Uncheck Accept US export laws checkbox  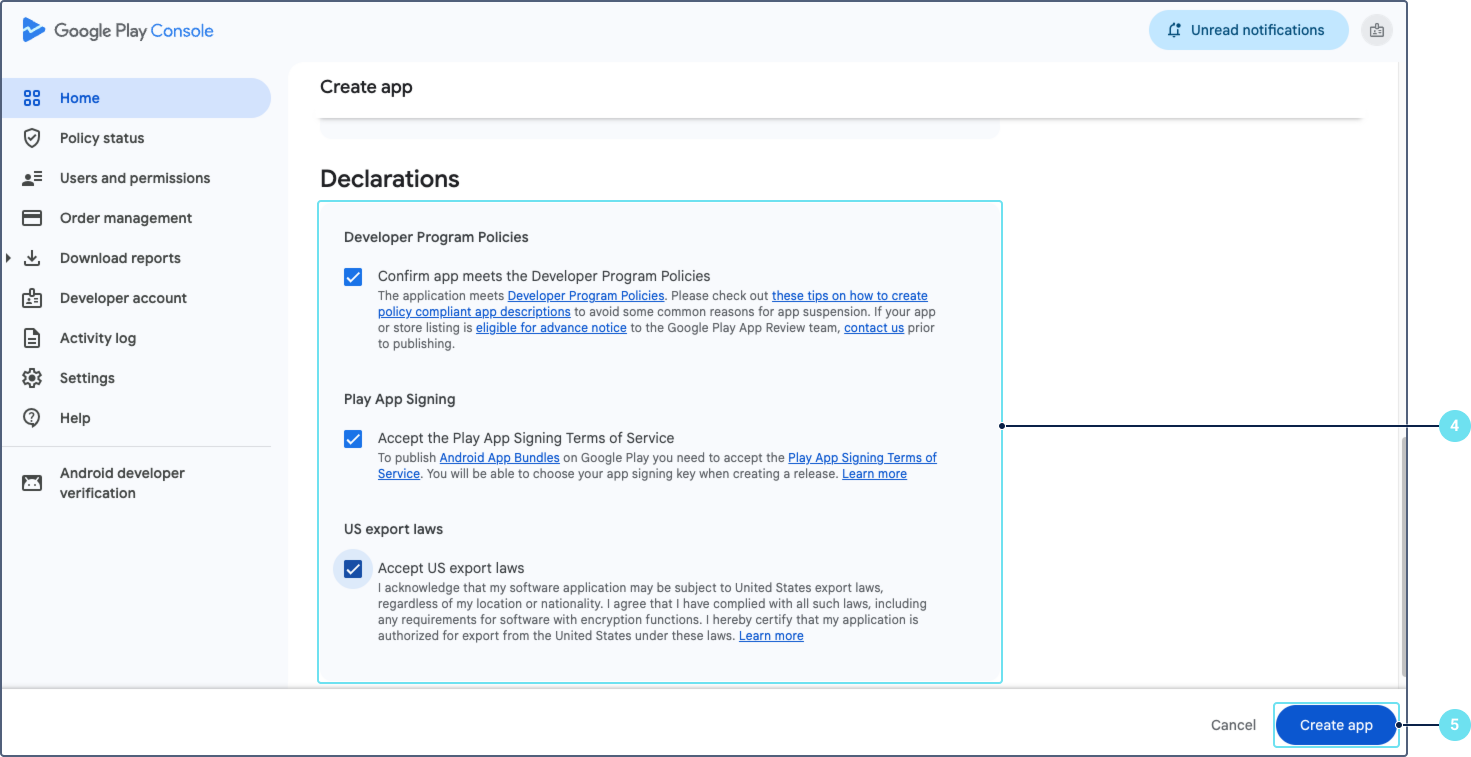coord(353,569)
